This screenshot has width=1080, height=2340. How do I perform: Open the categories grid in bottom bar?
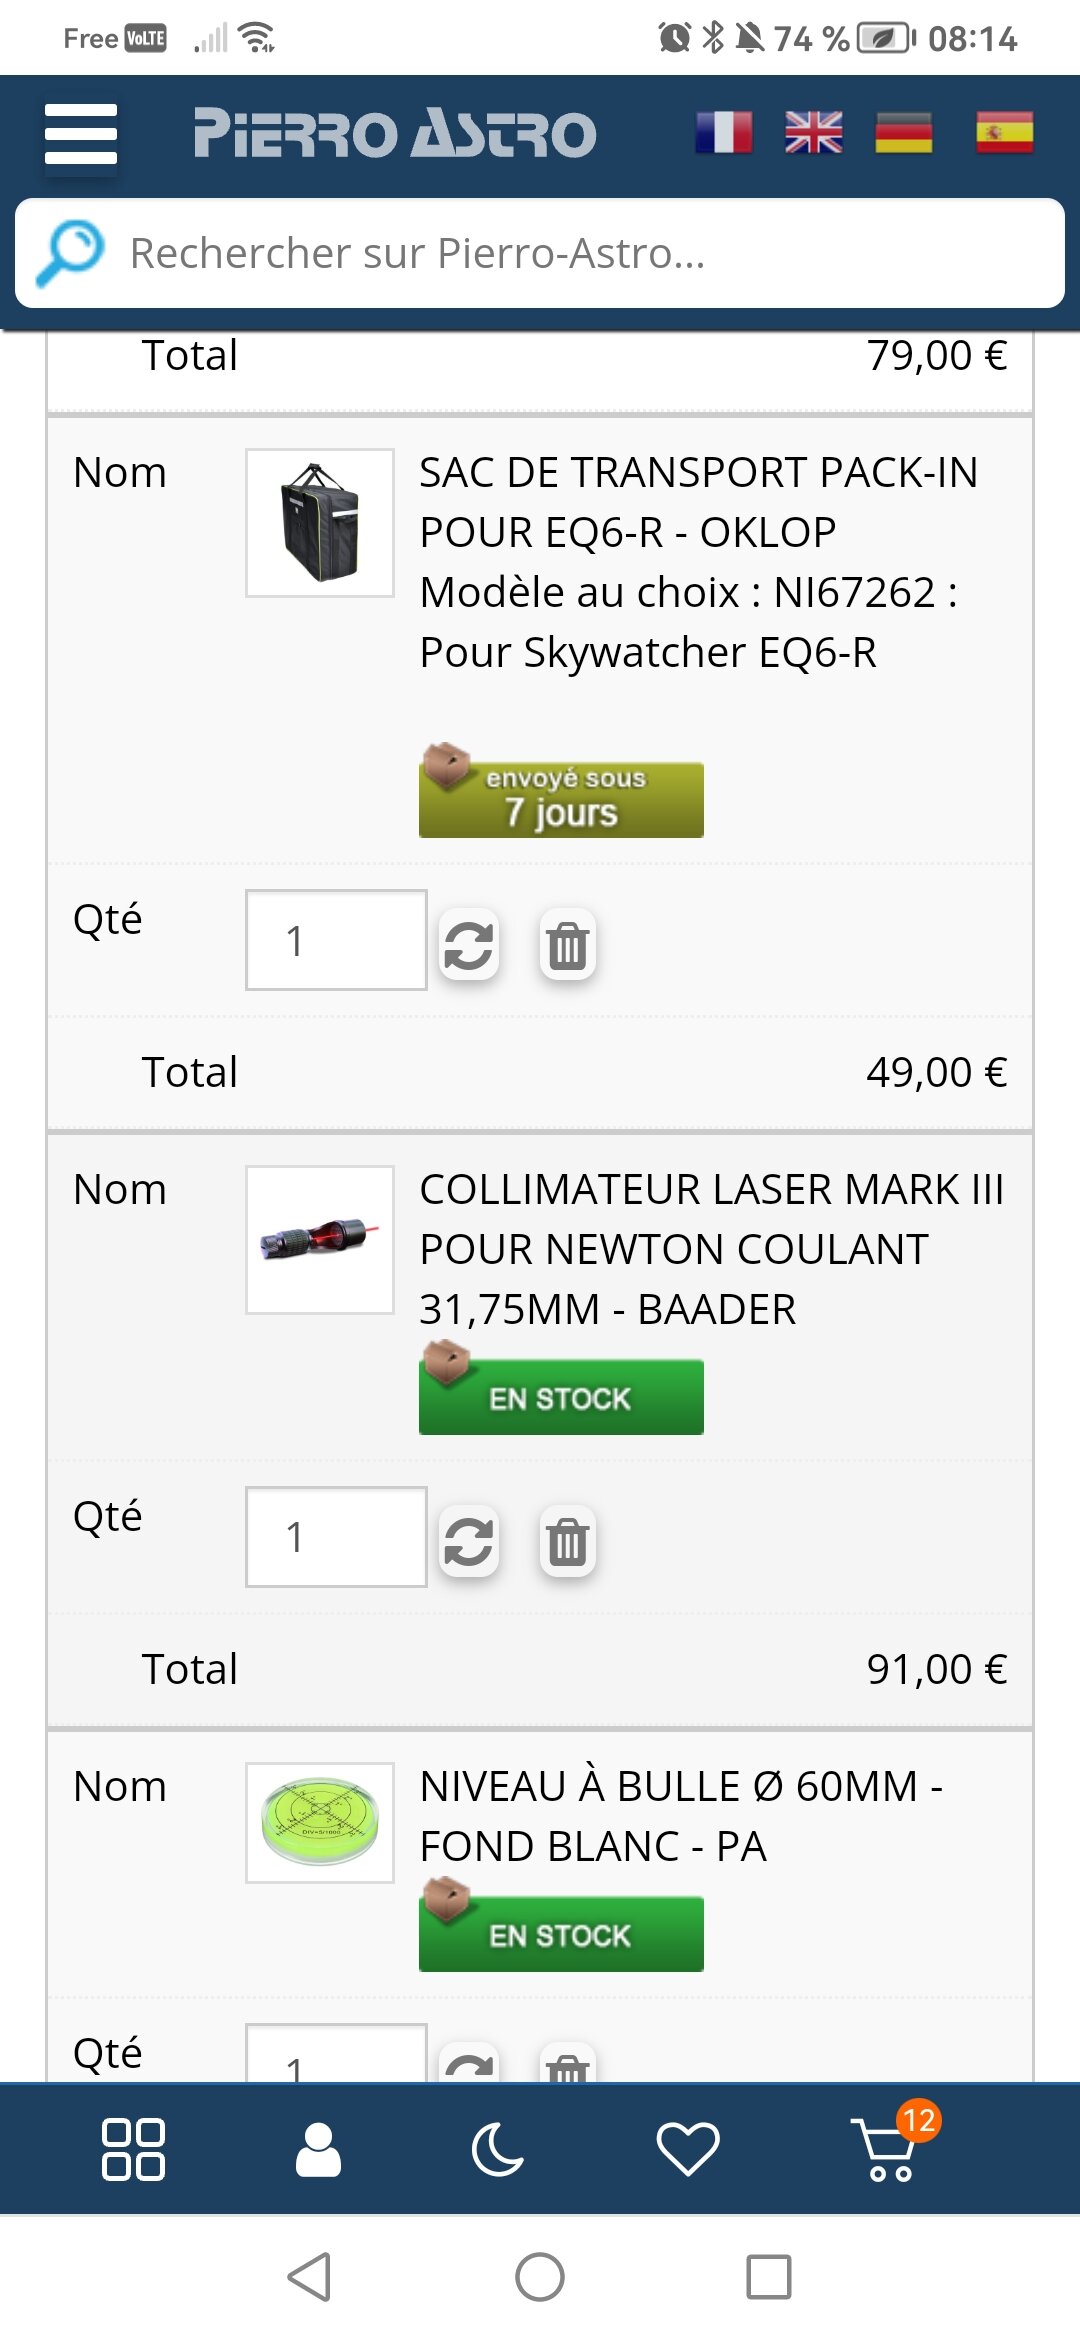point(133,2149)
